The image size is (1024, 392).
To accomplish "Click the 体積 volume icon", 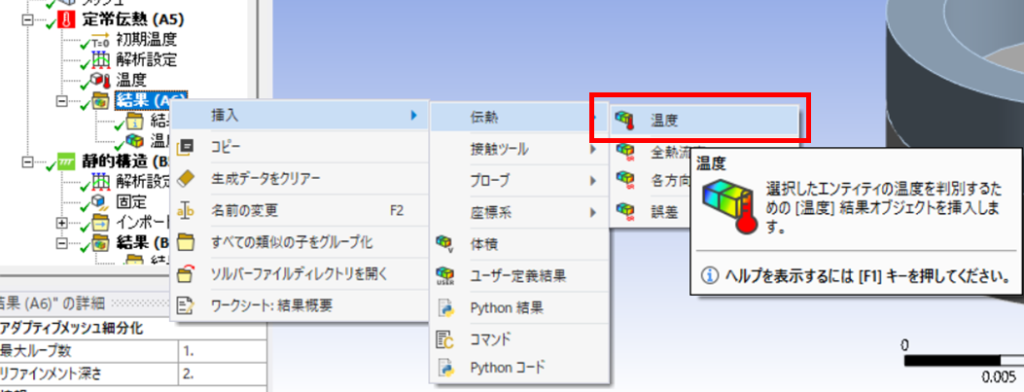I will tap(445, 244).
